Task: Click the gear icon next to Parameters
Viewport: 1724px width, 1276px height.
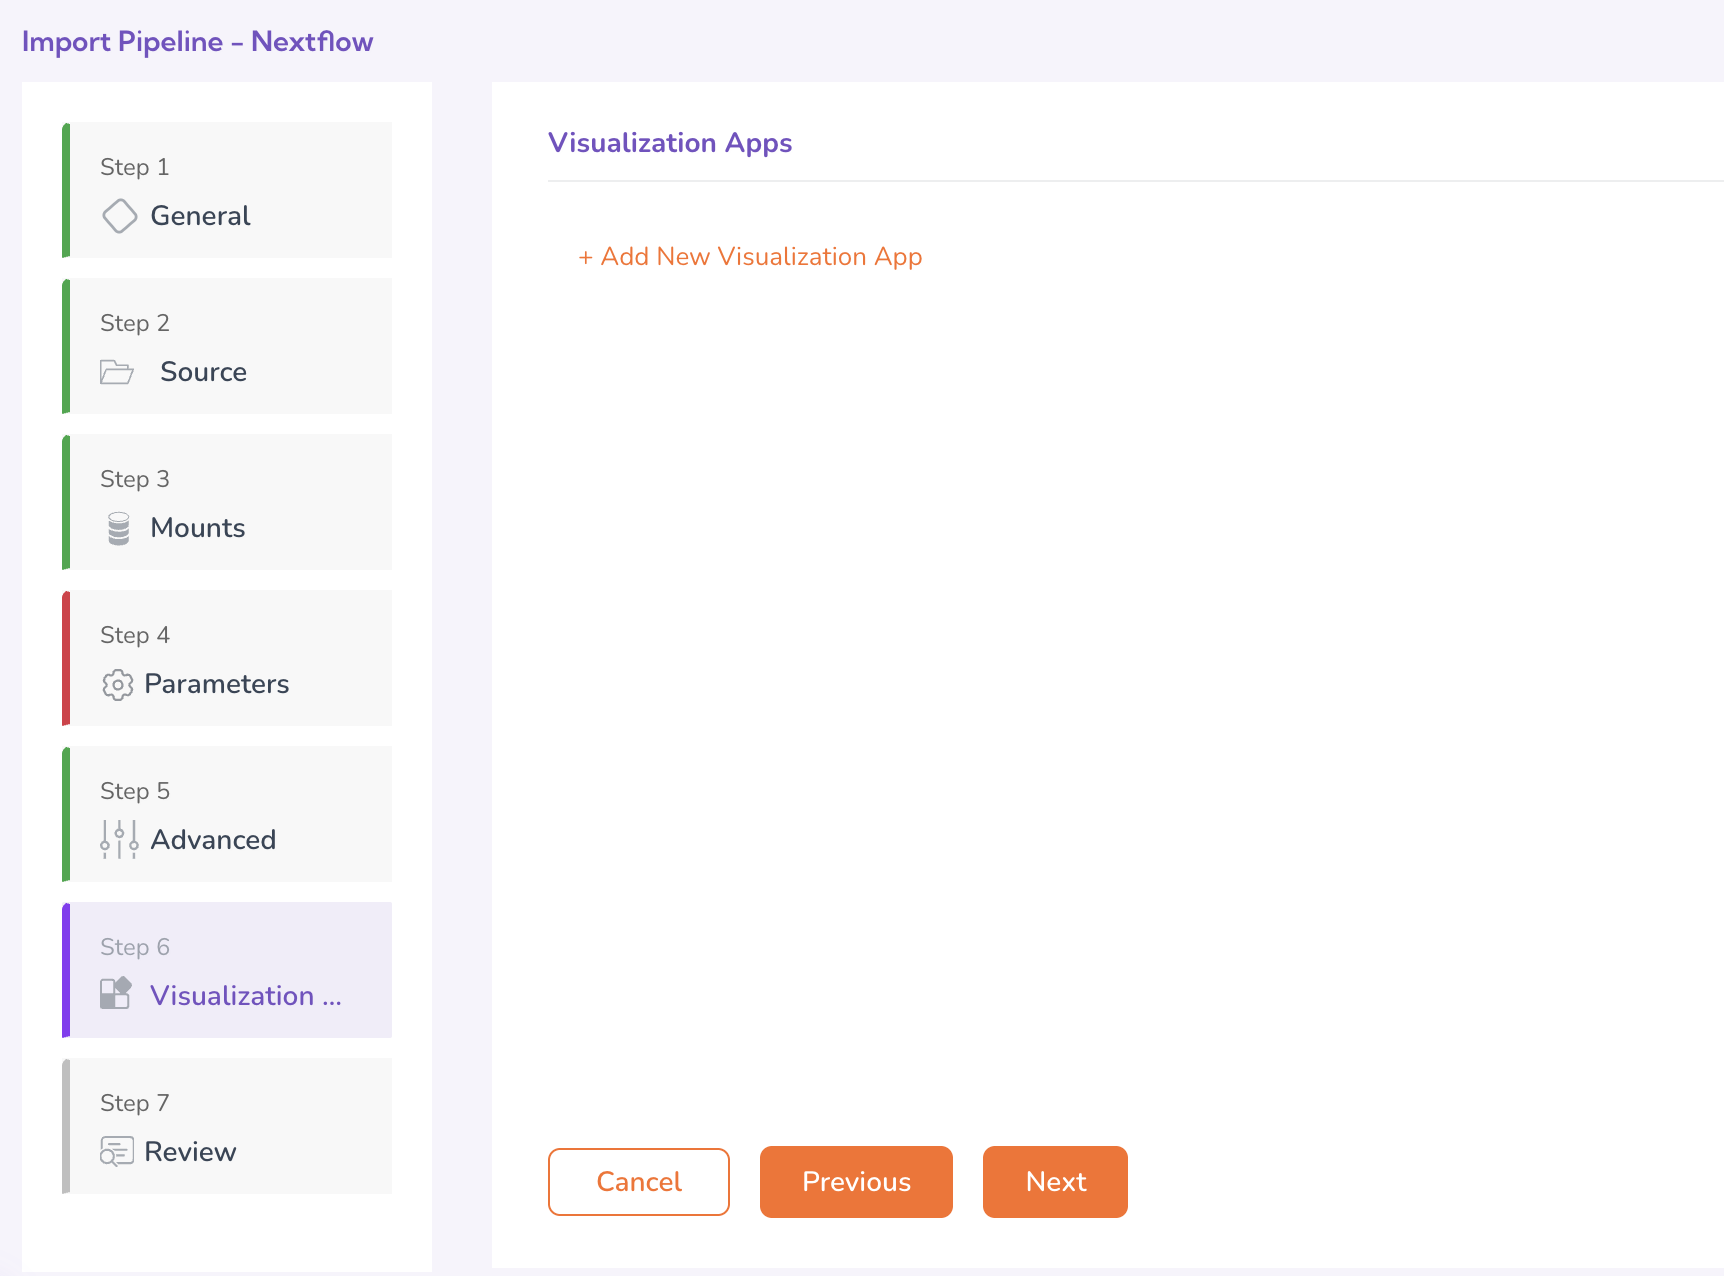Action: tap(117, 684)
